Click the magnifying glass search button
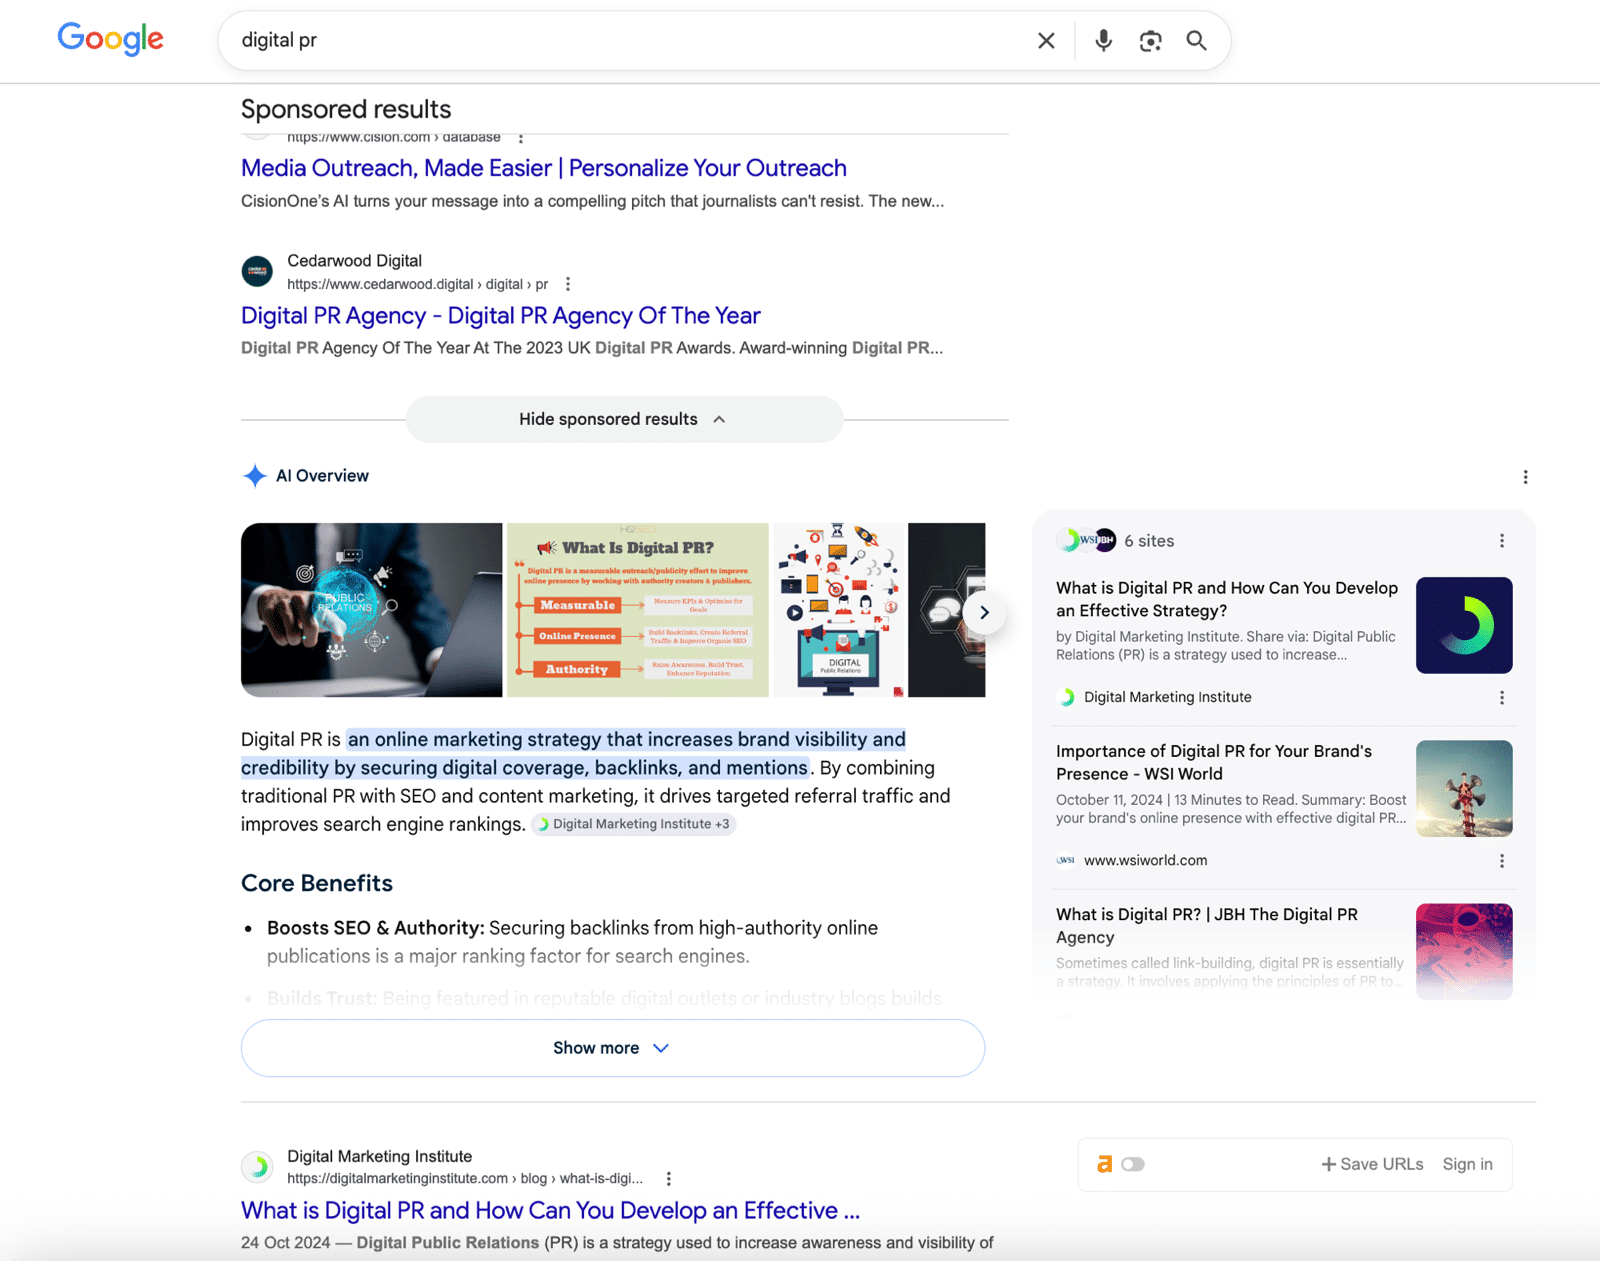 point(1196,41)
